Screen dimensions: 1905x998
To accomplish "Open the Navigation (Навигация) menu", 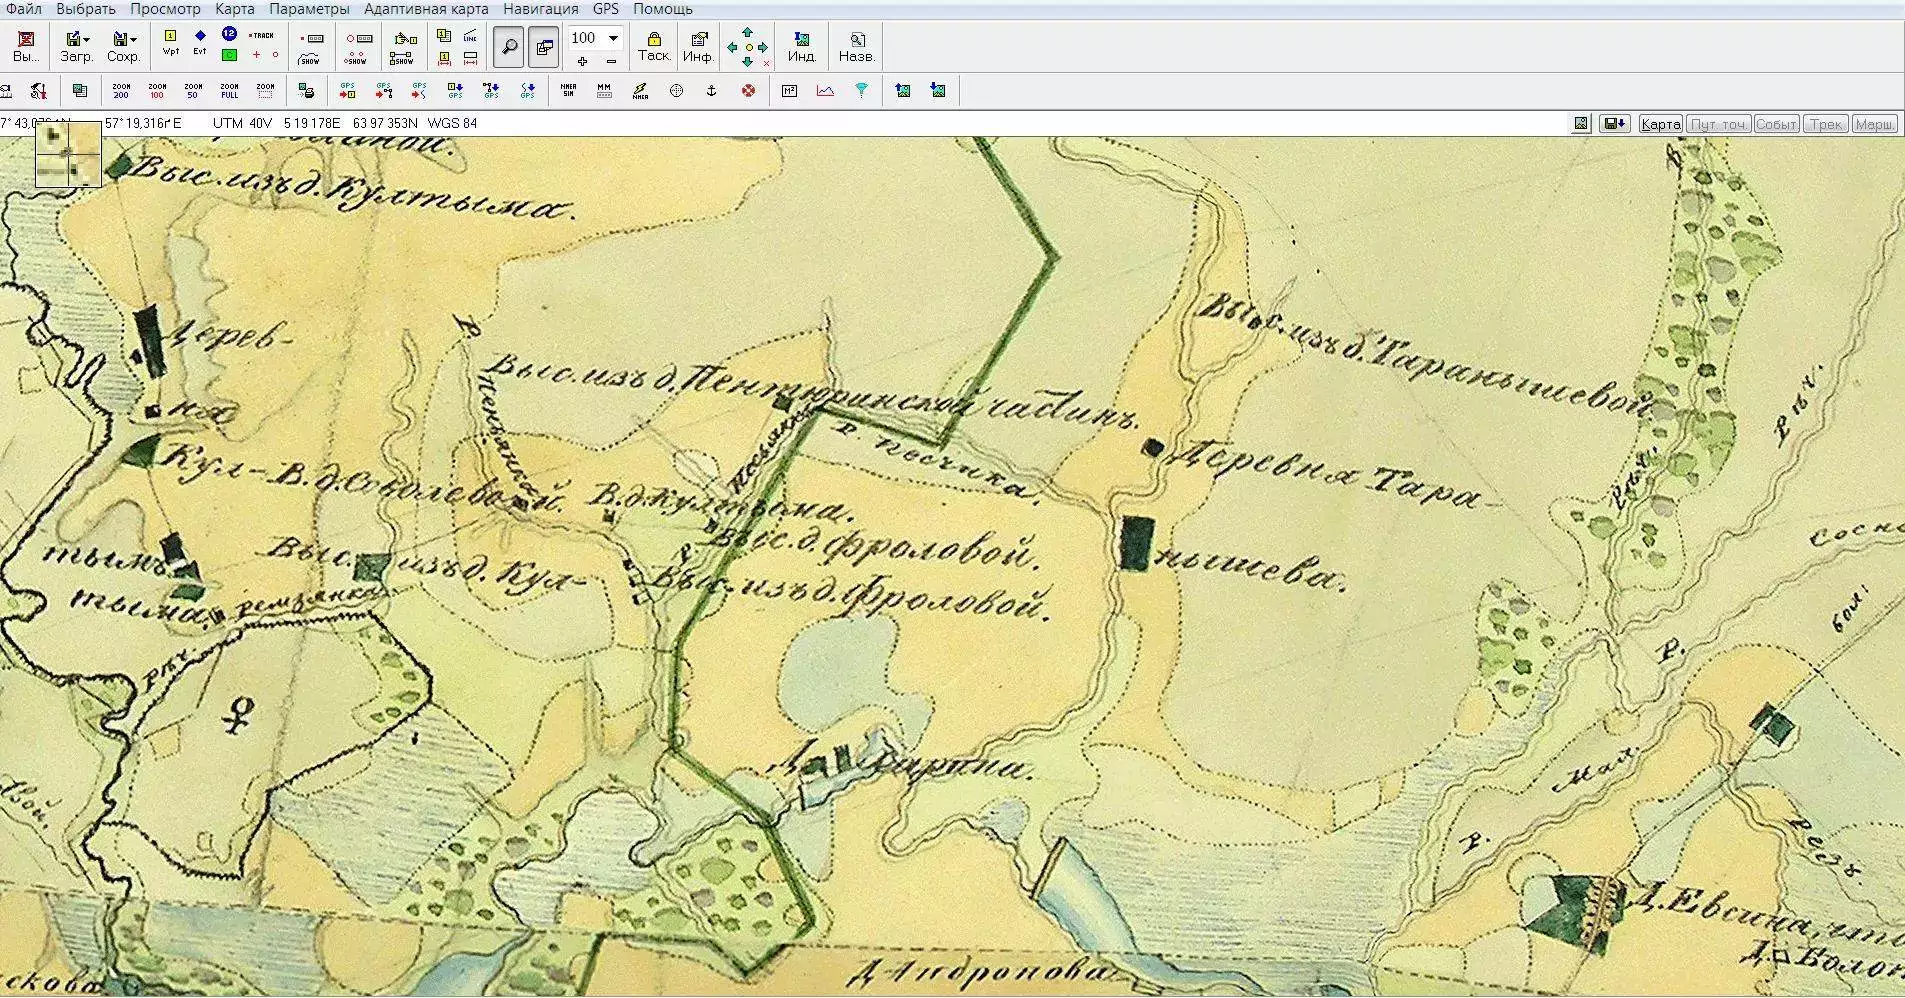I will 540,9.
